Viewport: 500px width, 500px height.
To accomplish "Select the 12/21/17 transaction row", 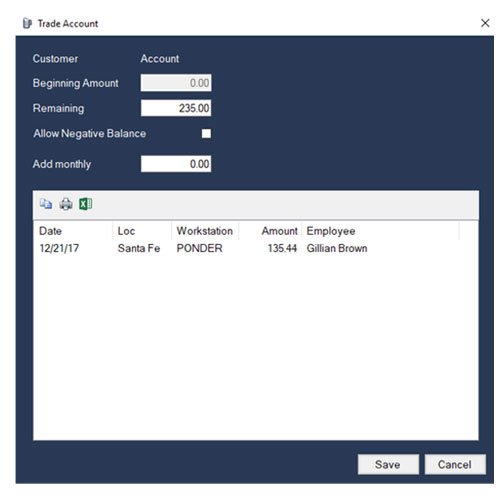I will click(256, 248).
